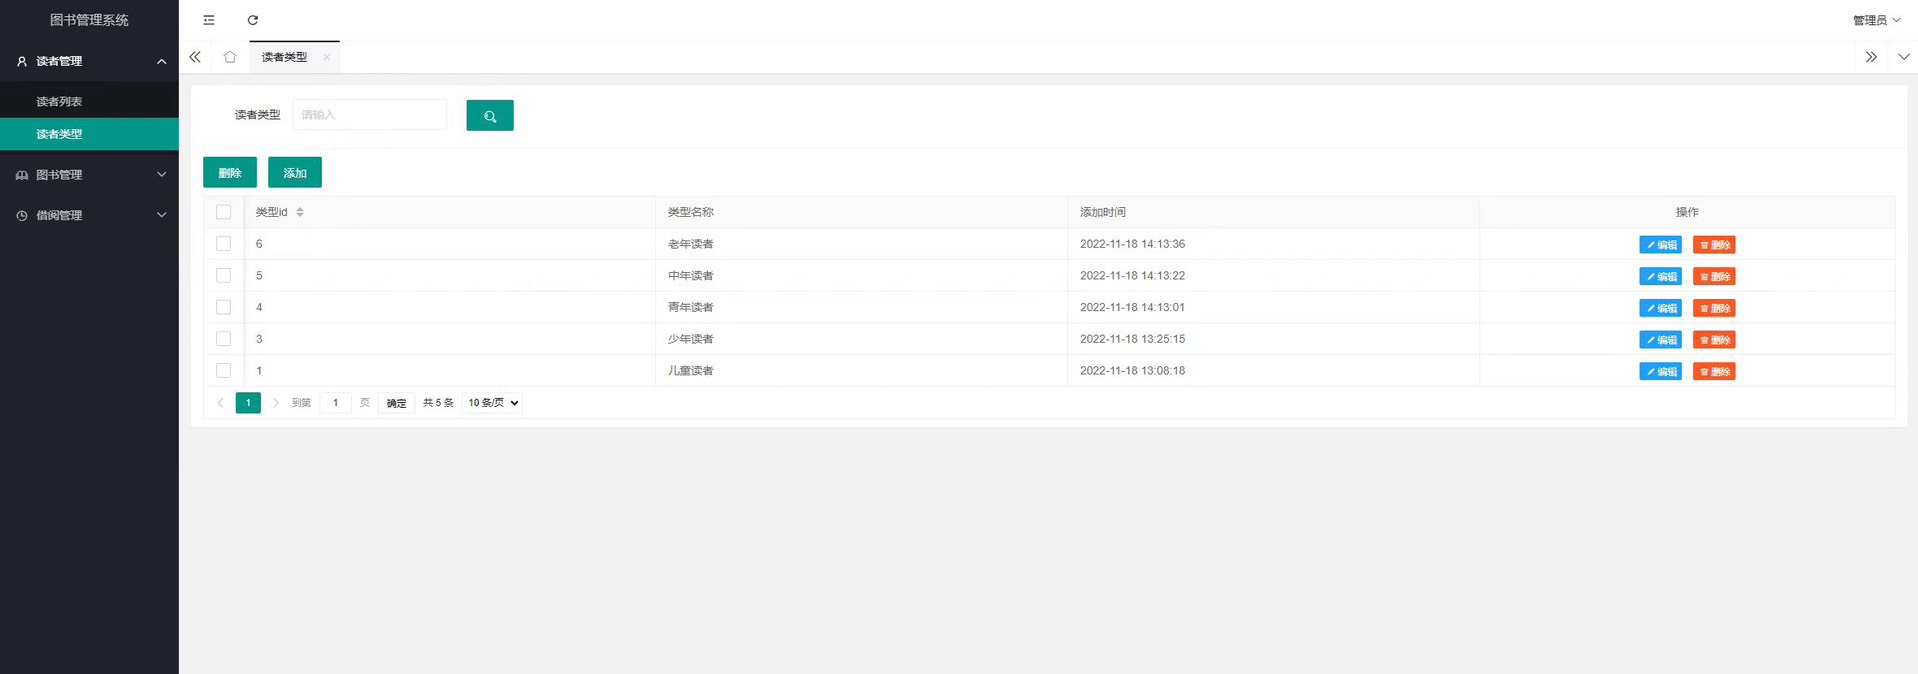Edit the 青年读者 row
Image resolution: width=1918 pixels, height=674 pixels.
[x=1661, y=309]
